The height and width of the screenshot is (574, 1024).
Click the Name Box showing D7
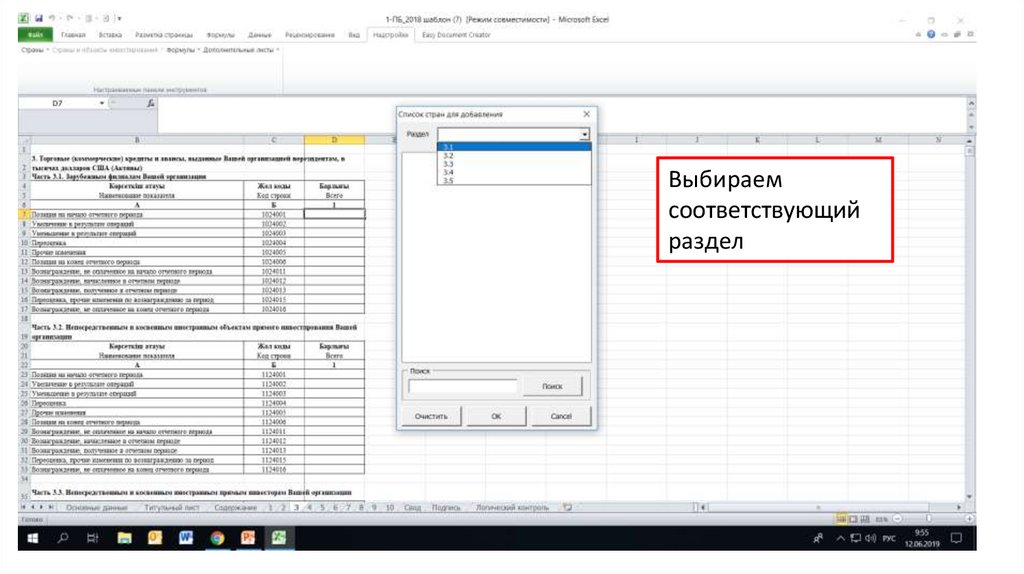click(58, 103)
